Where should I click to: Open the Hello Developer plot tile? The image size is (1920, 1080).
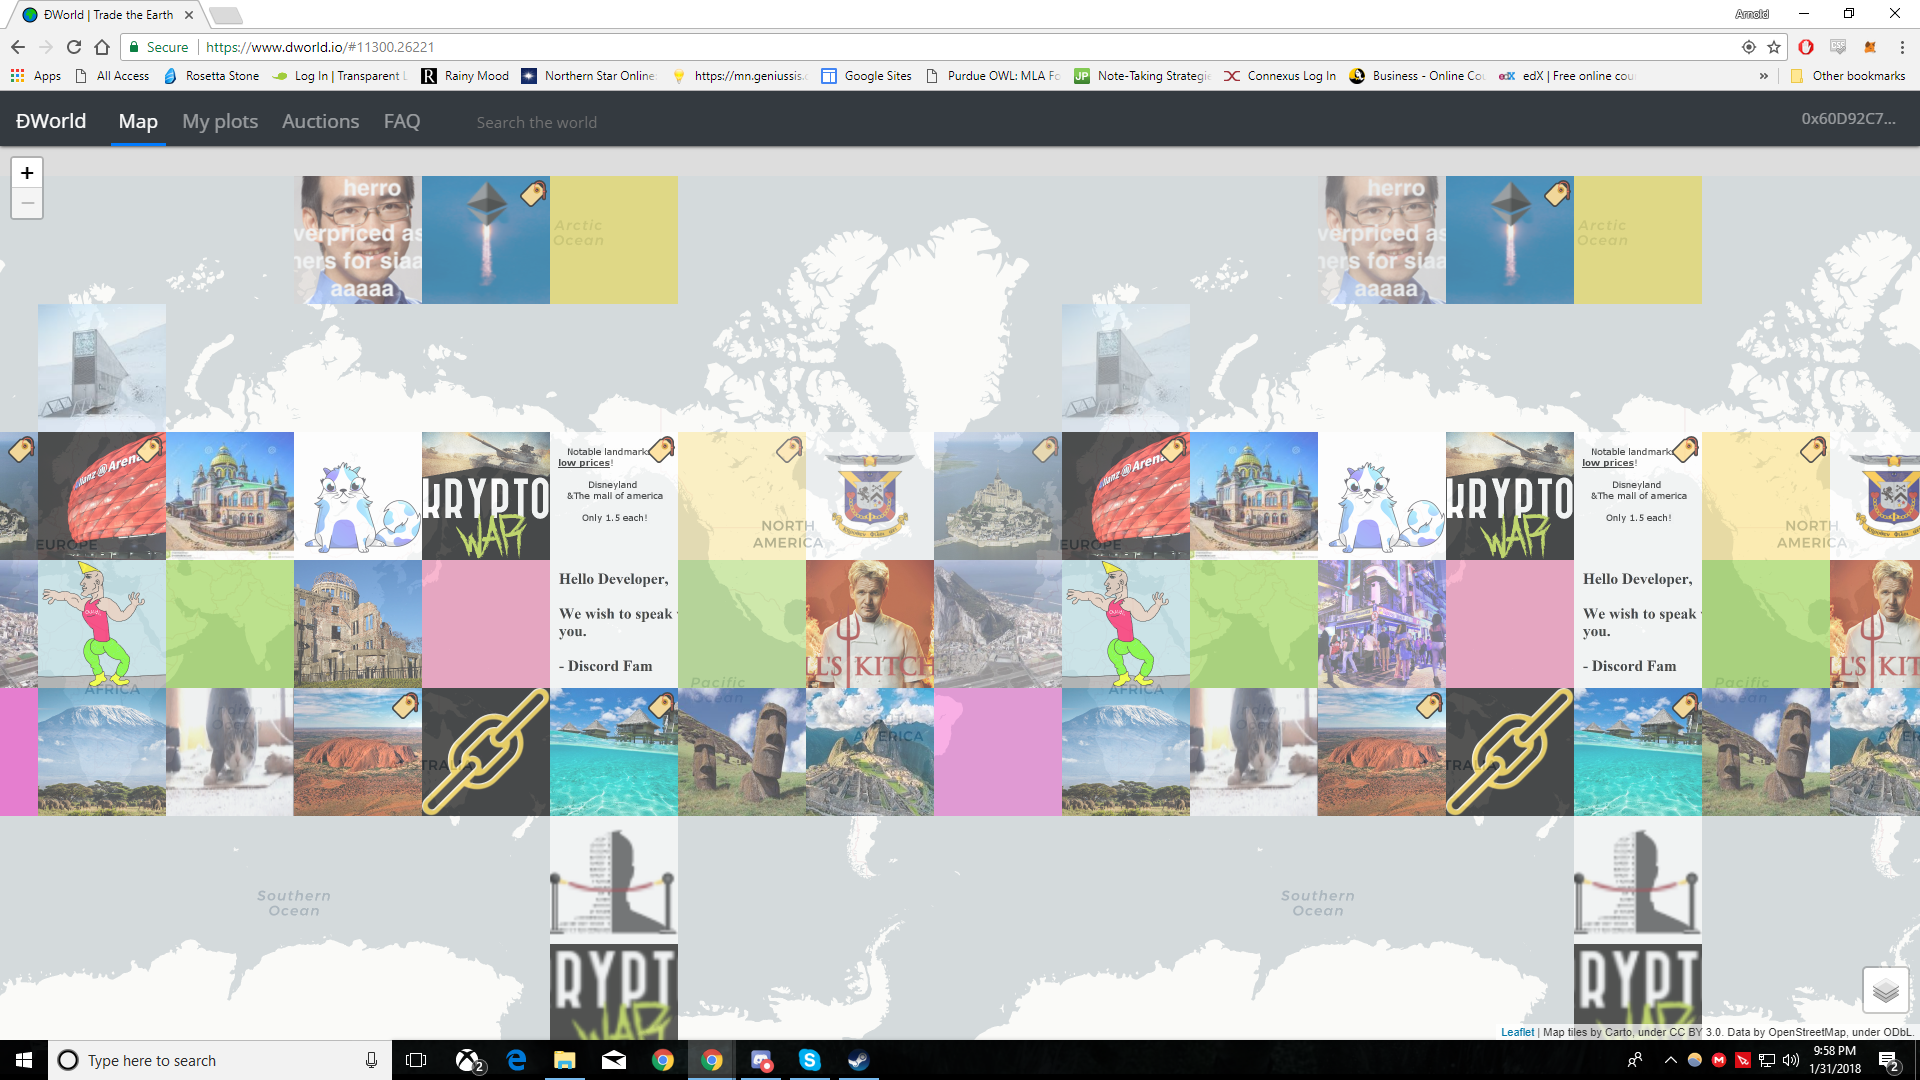[614, 623]
